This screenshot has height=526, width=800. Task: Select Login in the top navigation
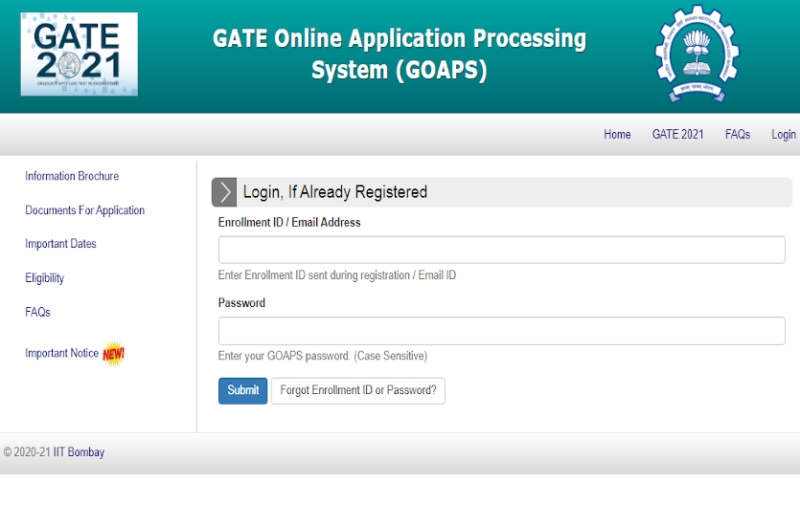pos(783,135)
